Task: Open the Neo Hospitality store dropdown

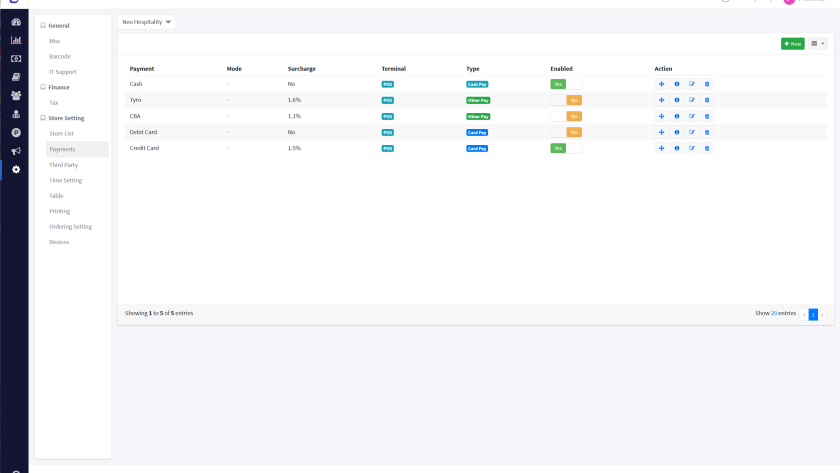Action: click(147, 21)
